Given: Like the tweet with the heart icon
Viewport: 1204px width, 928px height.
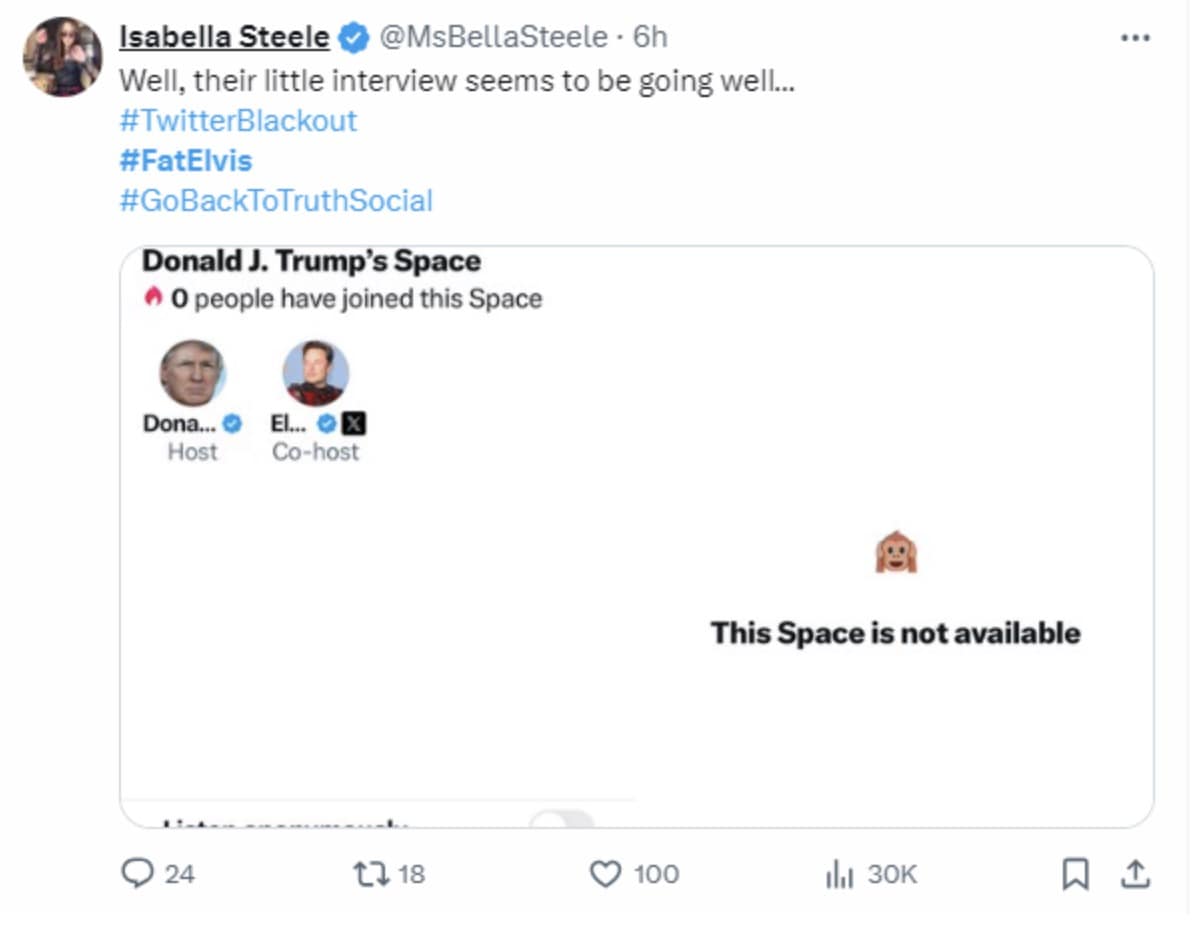Looking at the screenshot, I should [x=605, y=874].
